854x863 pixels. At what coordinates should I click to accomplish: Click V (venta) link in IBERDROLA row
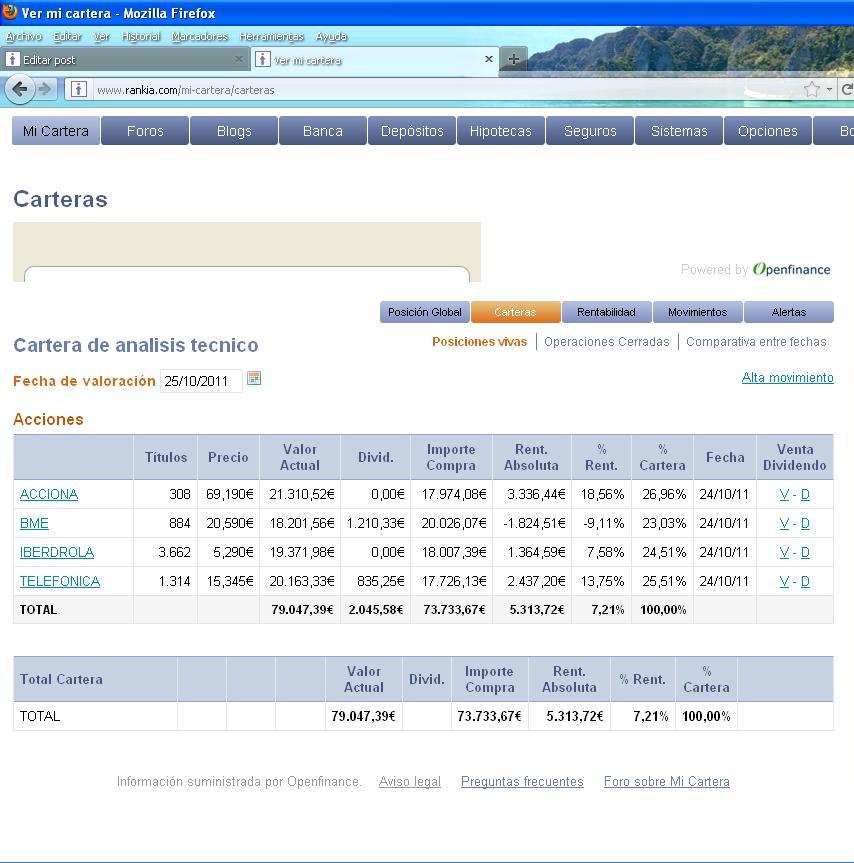tap(784, 552)
